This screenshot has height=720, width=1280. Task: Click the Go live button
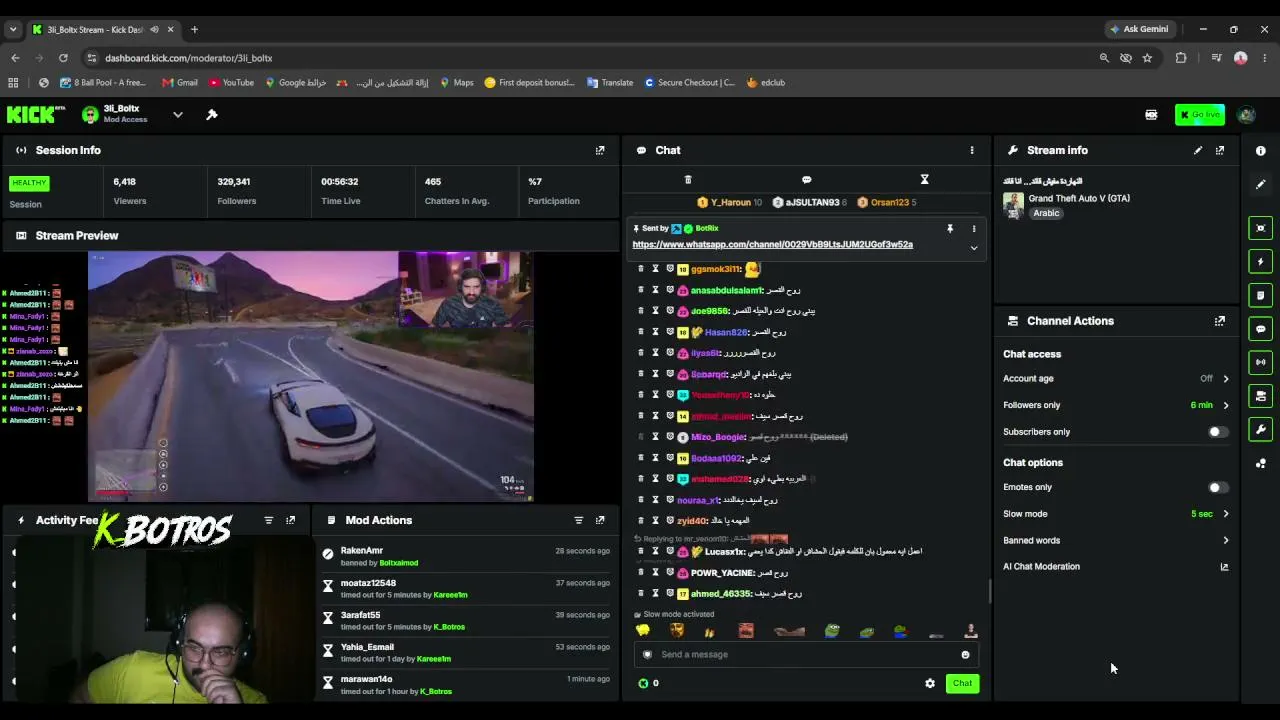click(x=1200, y=115)
